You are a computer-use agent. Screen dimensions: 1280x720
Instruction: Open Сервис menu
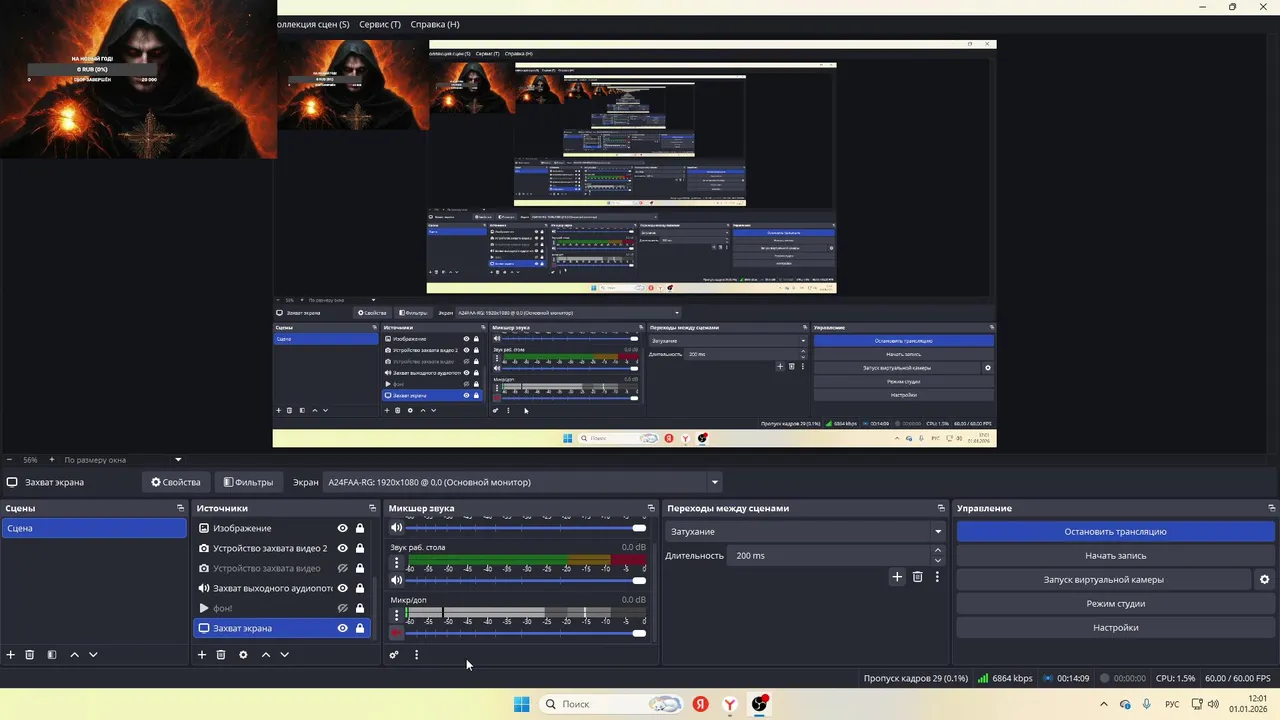(x=380, y=24)
